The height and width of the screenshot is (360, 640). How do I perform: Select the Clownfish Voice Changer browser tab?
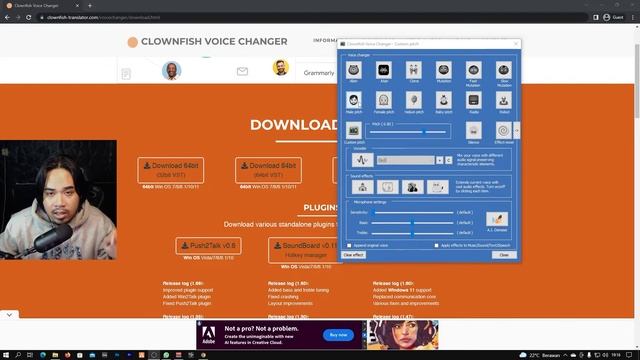42,6
